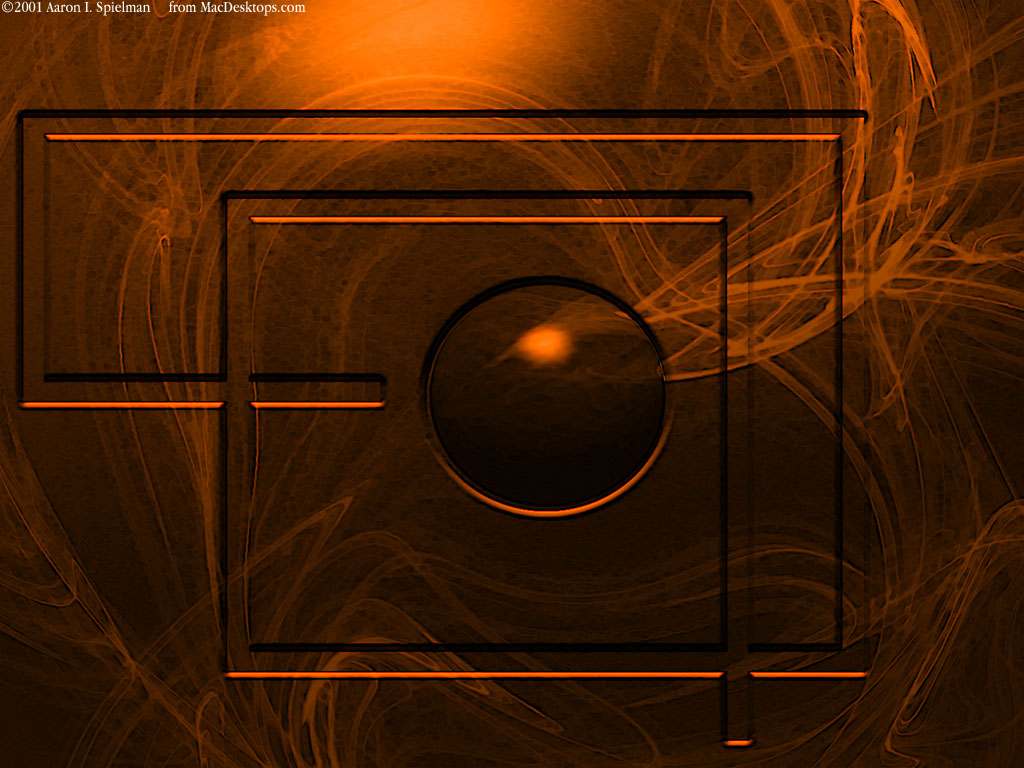Click the long orange bar beneath the inner square
The width and height of the screenshot is (1024, 768).
(x=475, y=675)
